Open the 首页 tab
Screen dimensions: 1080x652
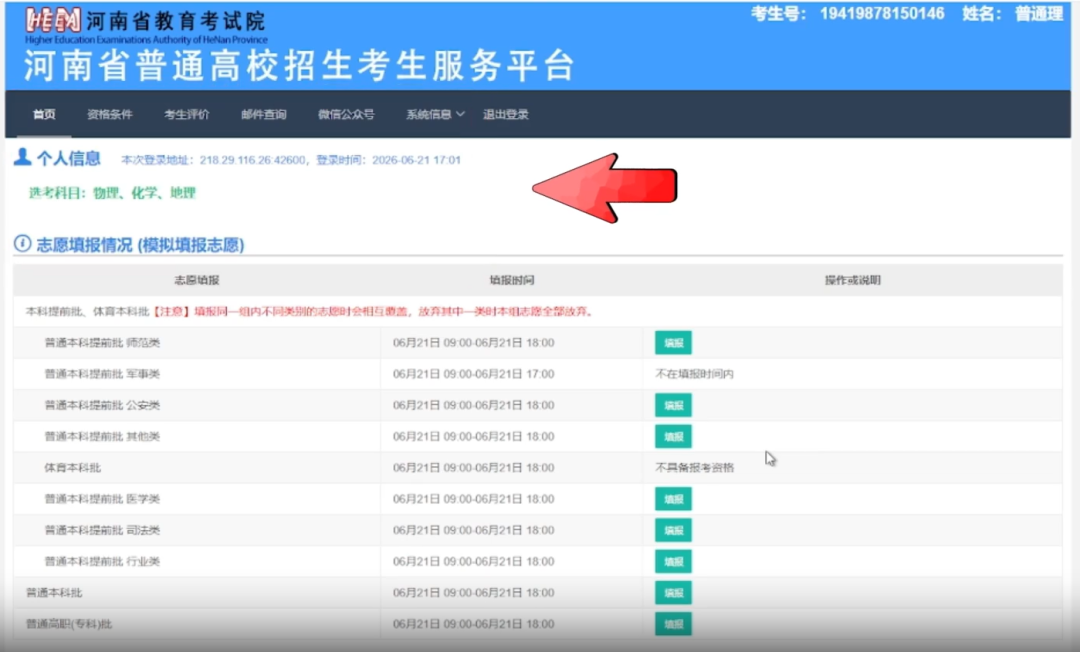pos(44,114)
